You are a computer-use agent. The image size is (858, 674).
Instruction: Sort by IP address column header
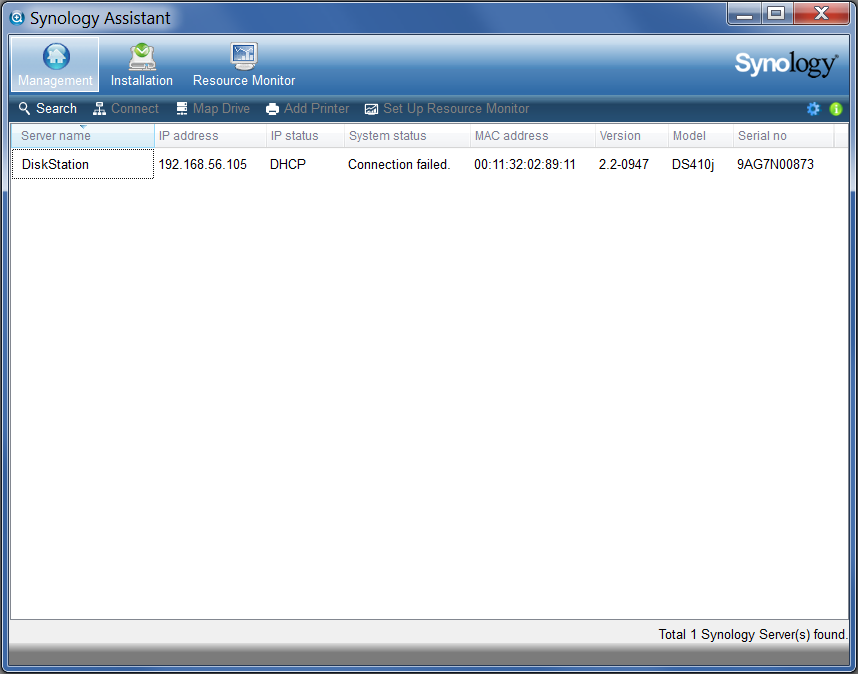point(211,136)
